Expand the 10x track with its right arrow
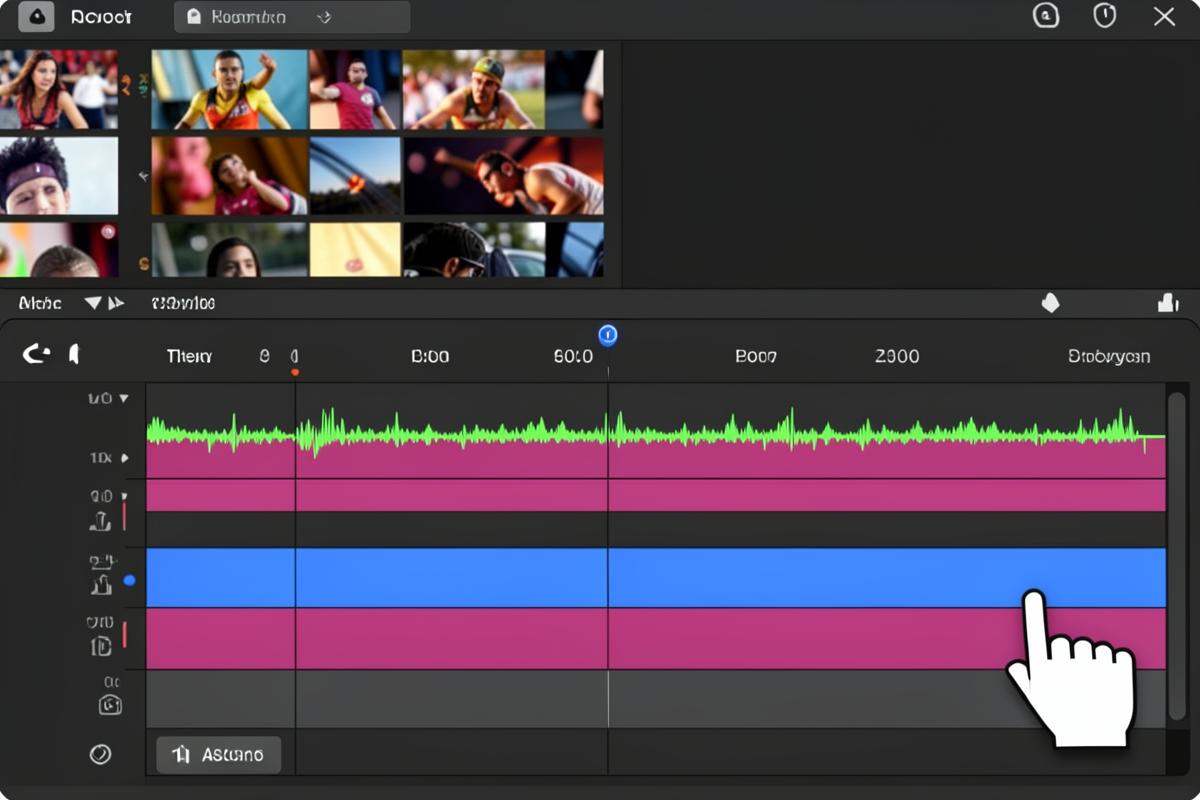1200x800 pixels. pos(125,458)
